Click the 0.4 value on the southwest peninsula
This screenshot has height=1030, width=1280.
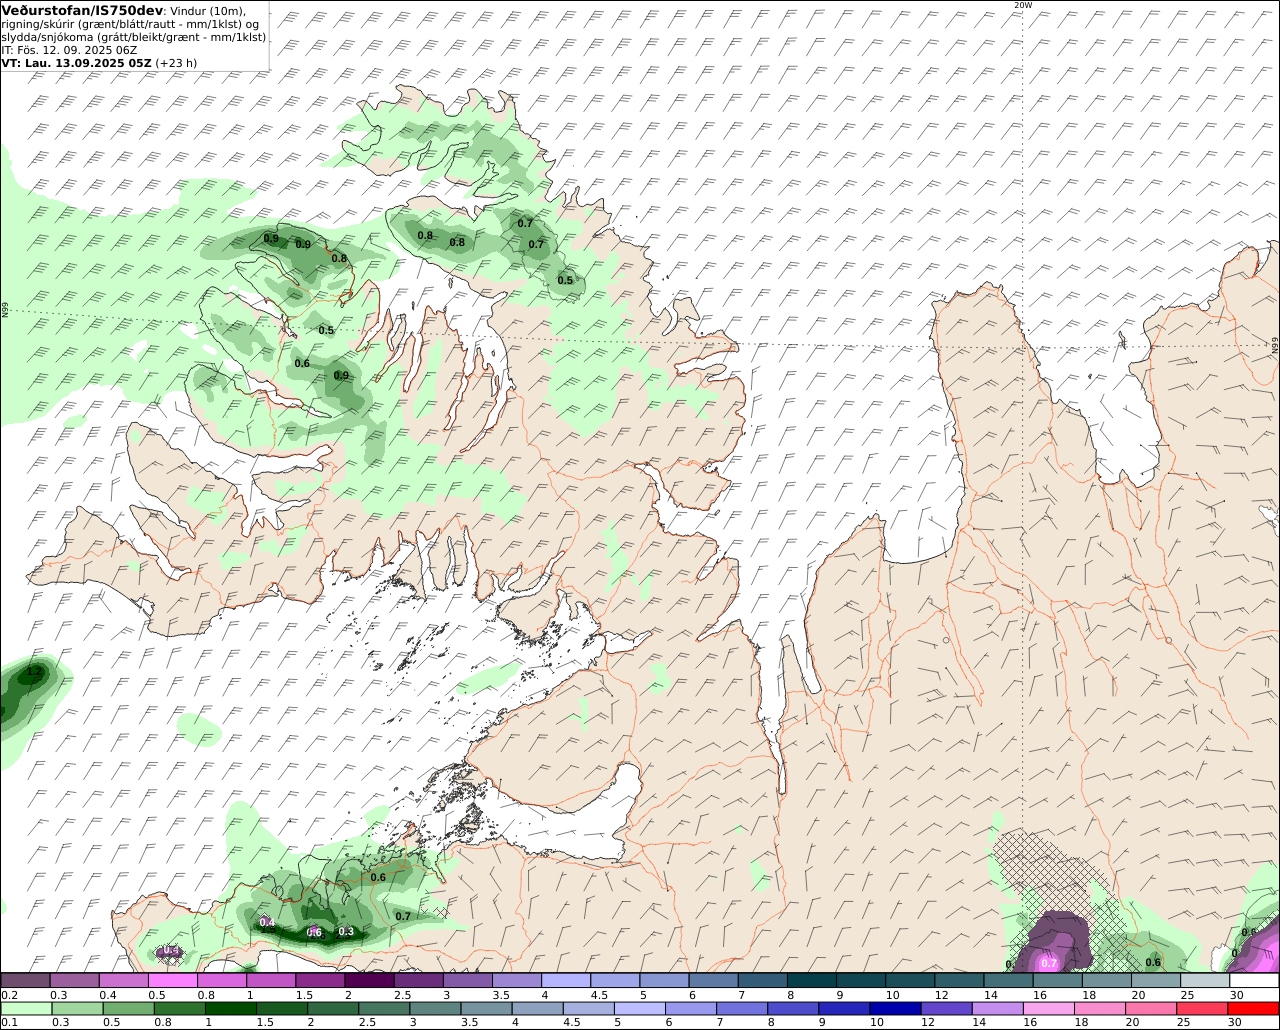(267, 922)
